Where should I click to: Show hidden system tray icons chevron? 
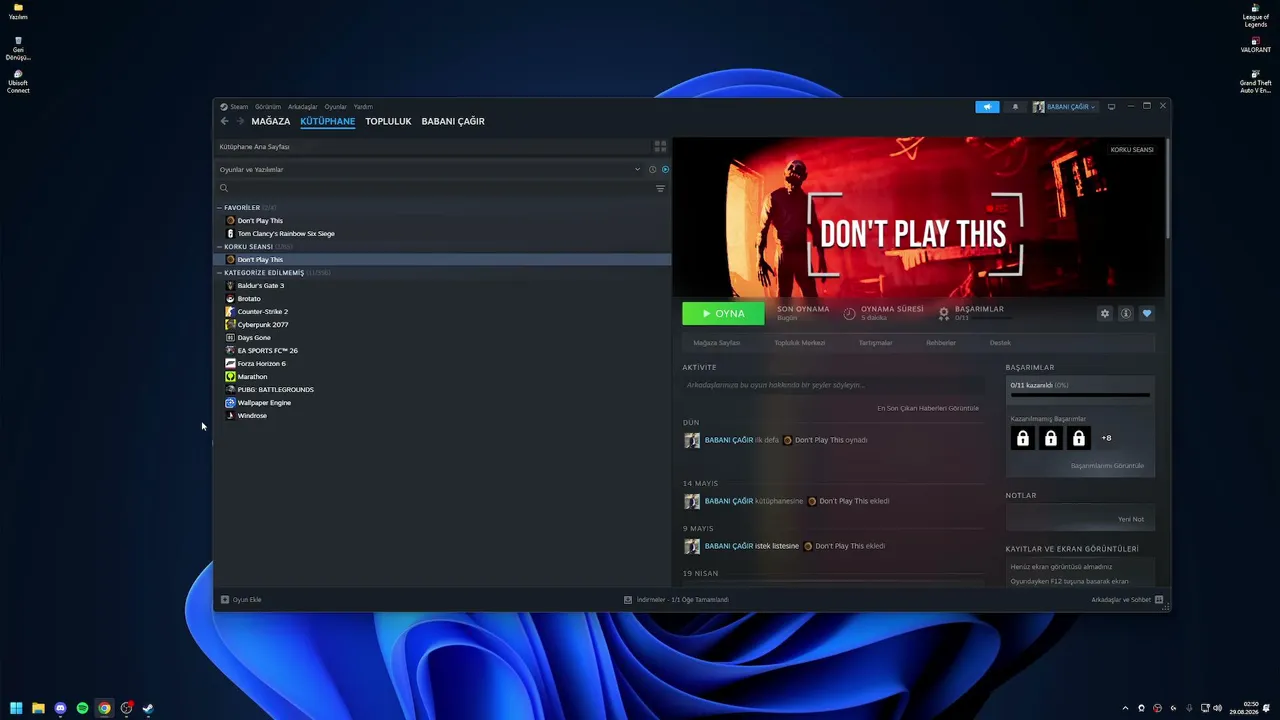(1125, 708)
